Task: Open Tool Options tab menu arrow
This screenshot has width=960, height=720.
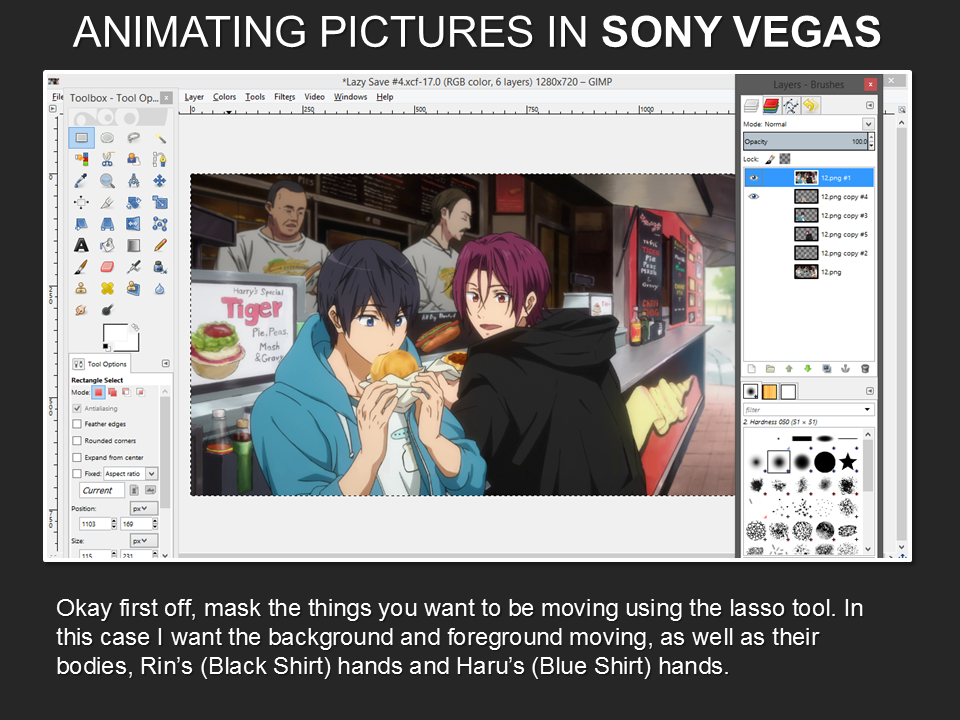Action: 165,363
